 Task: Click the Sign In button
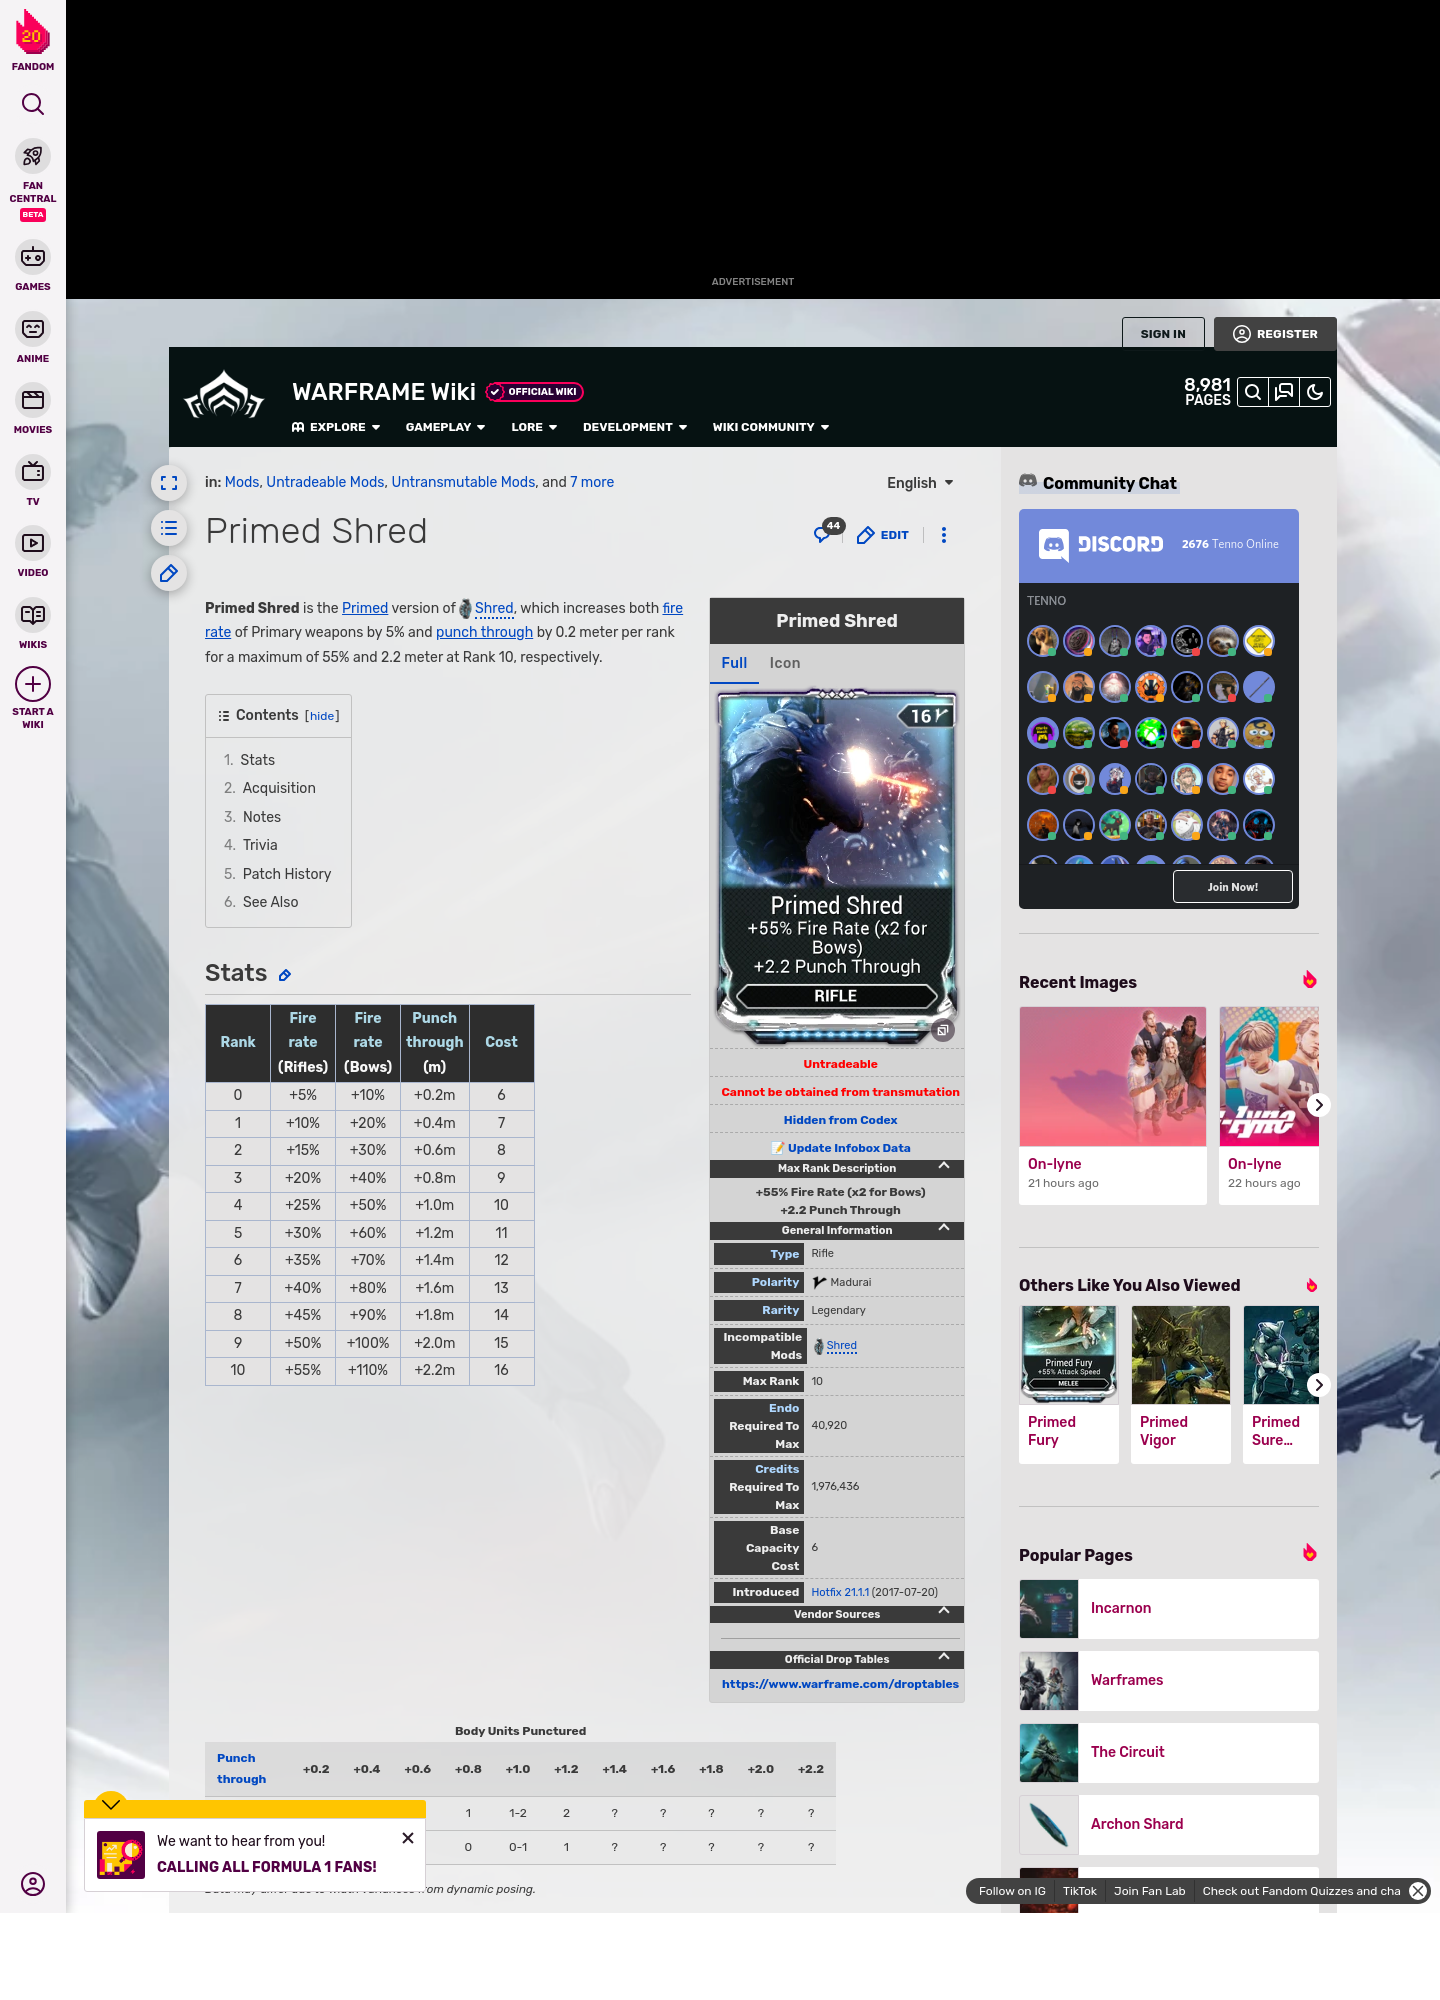1163,334
